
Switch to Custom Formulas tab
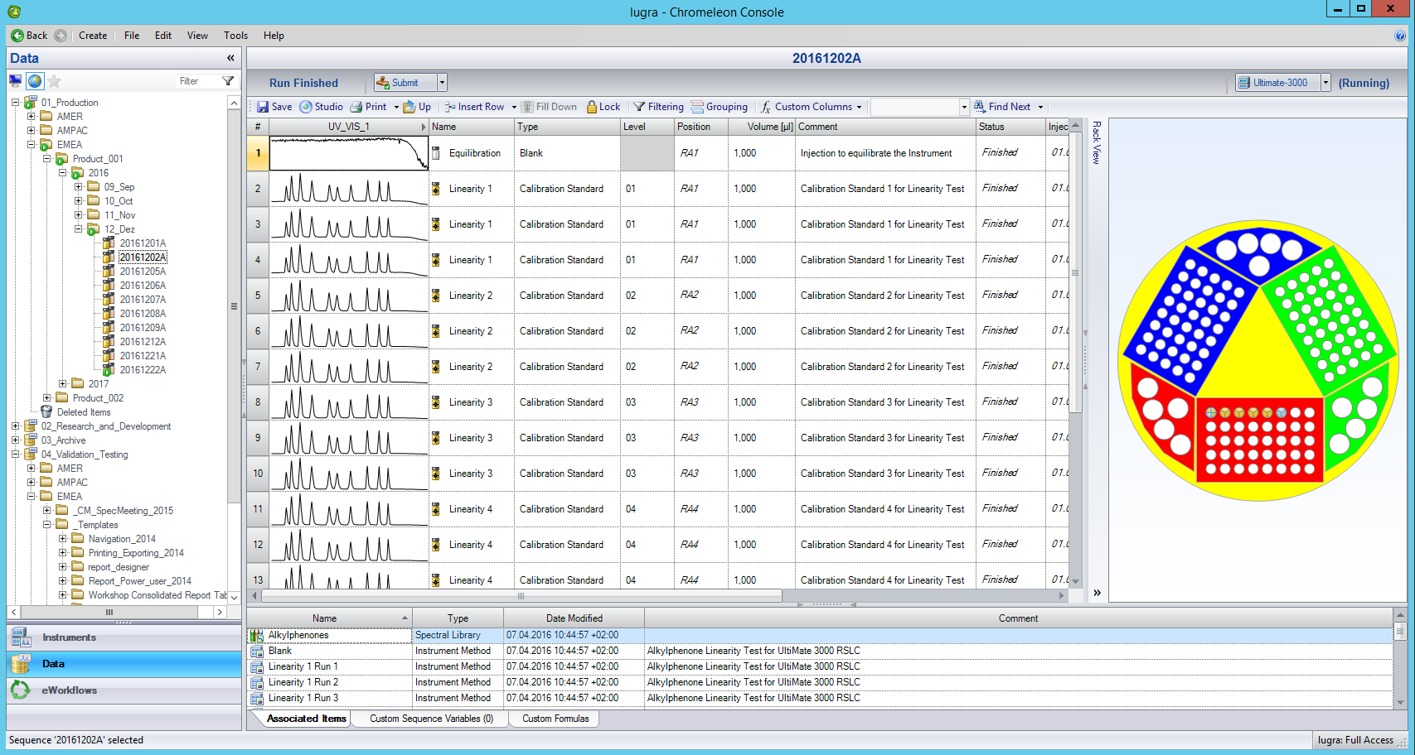556,719
